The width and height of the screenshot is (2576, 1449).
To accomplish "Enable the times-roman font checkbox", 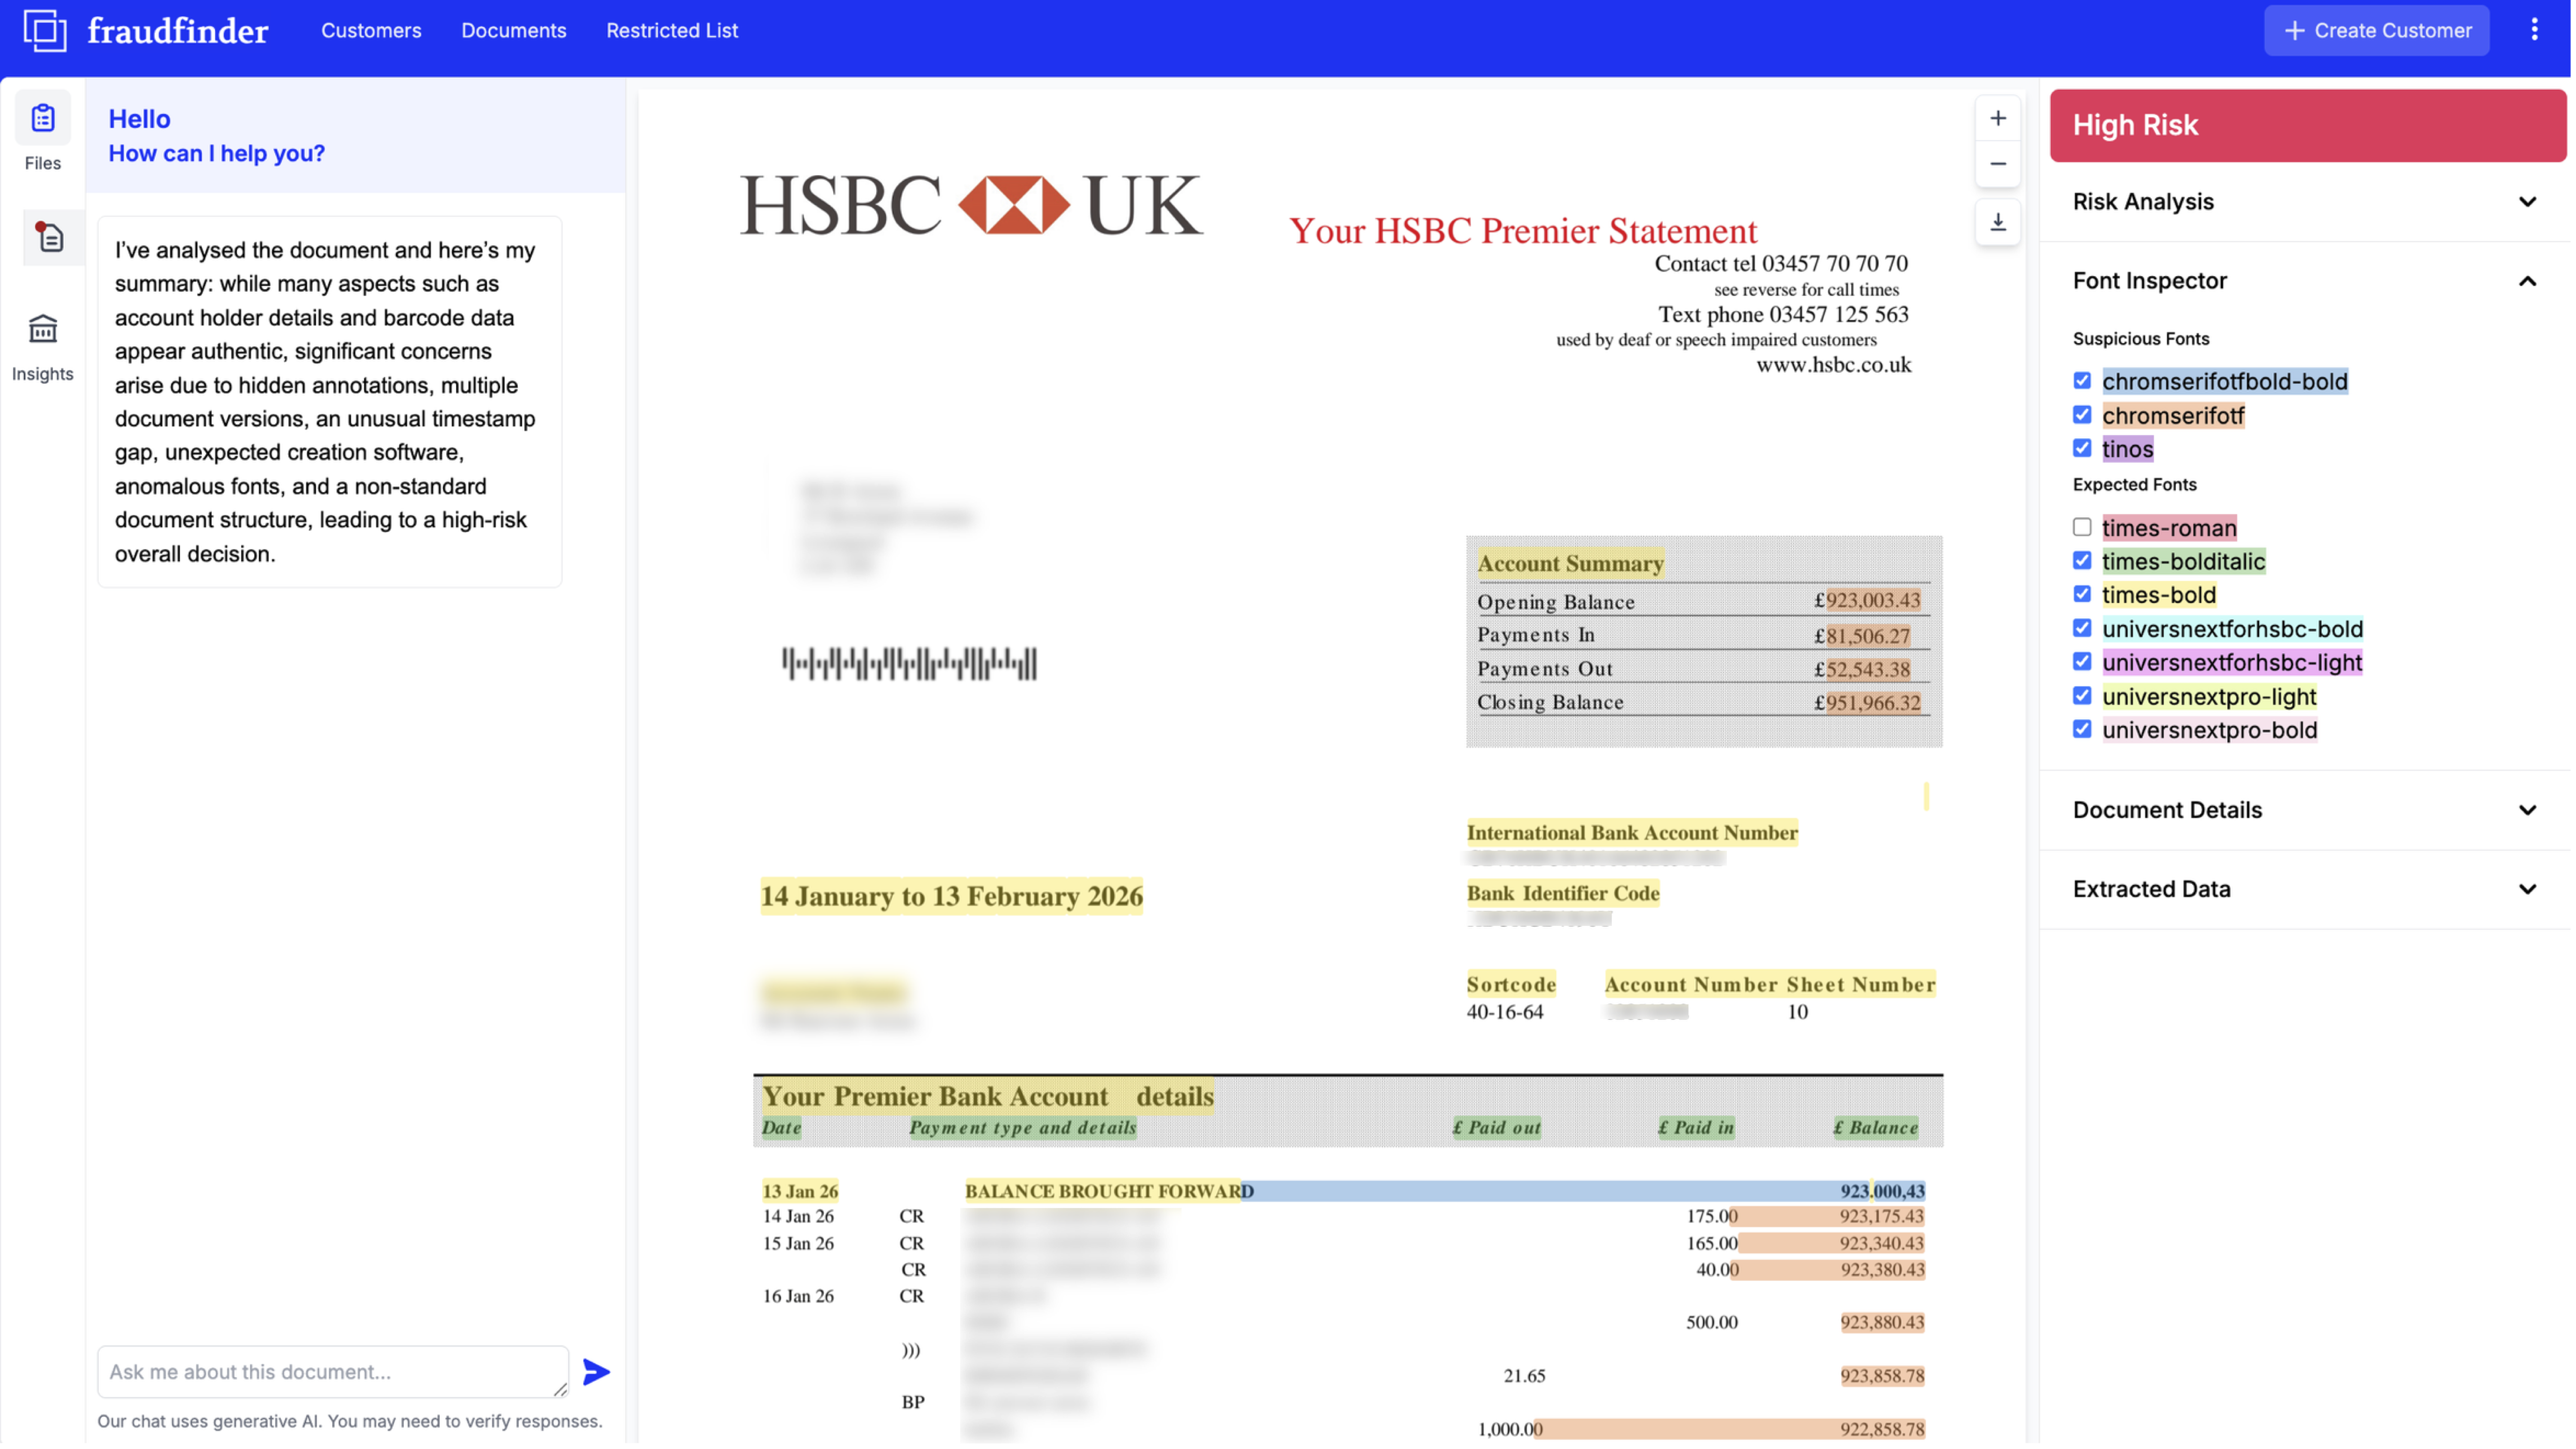I will (2082, 526).
